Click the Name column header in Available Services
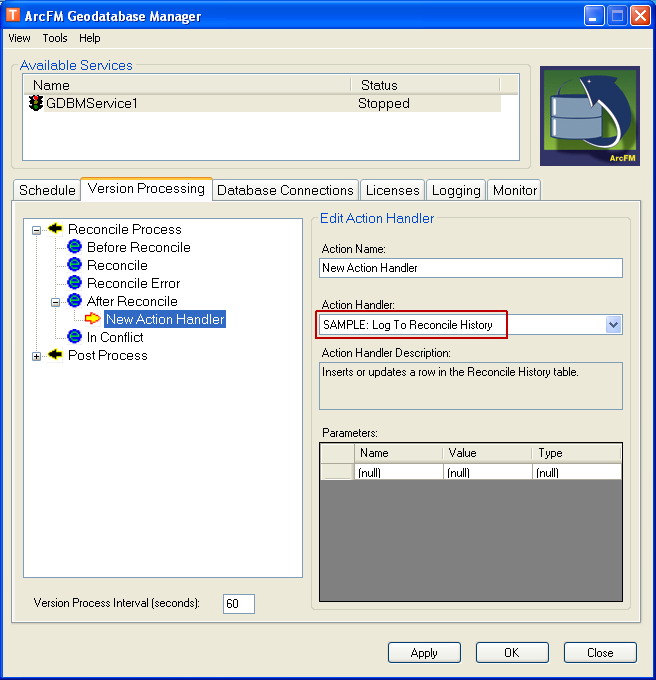The image size is (656, 680). click(x=187, y=85)
